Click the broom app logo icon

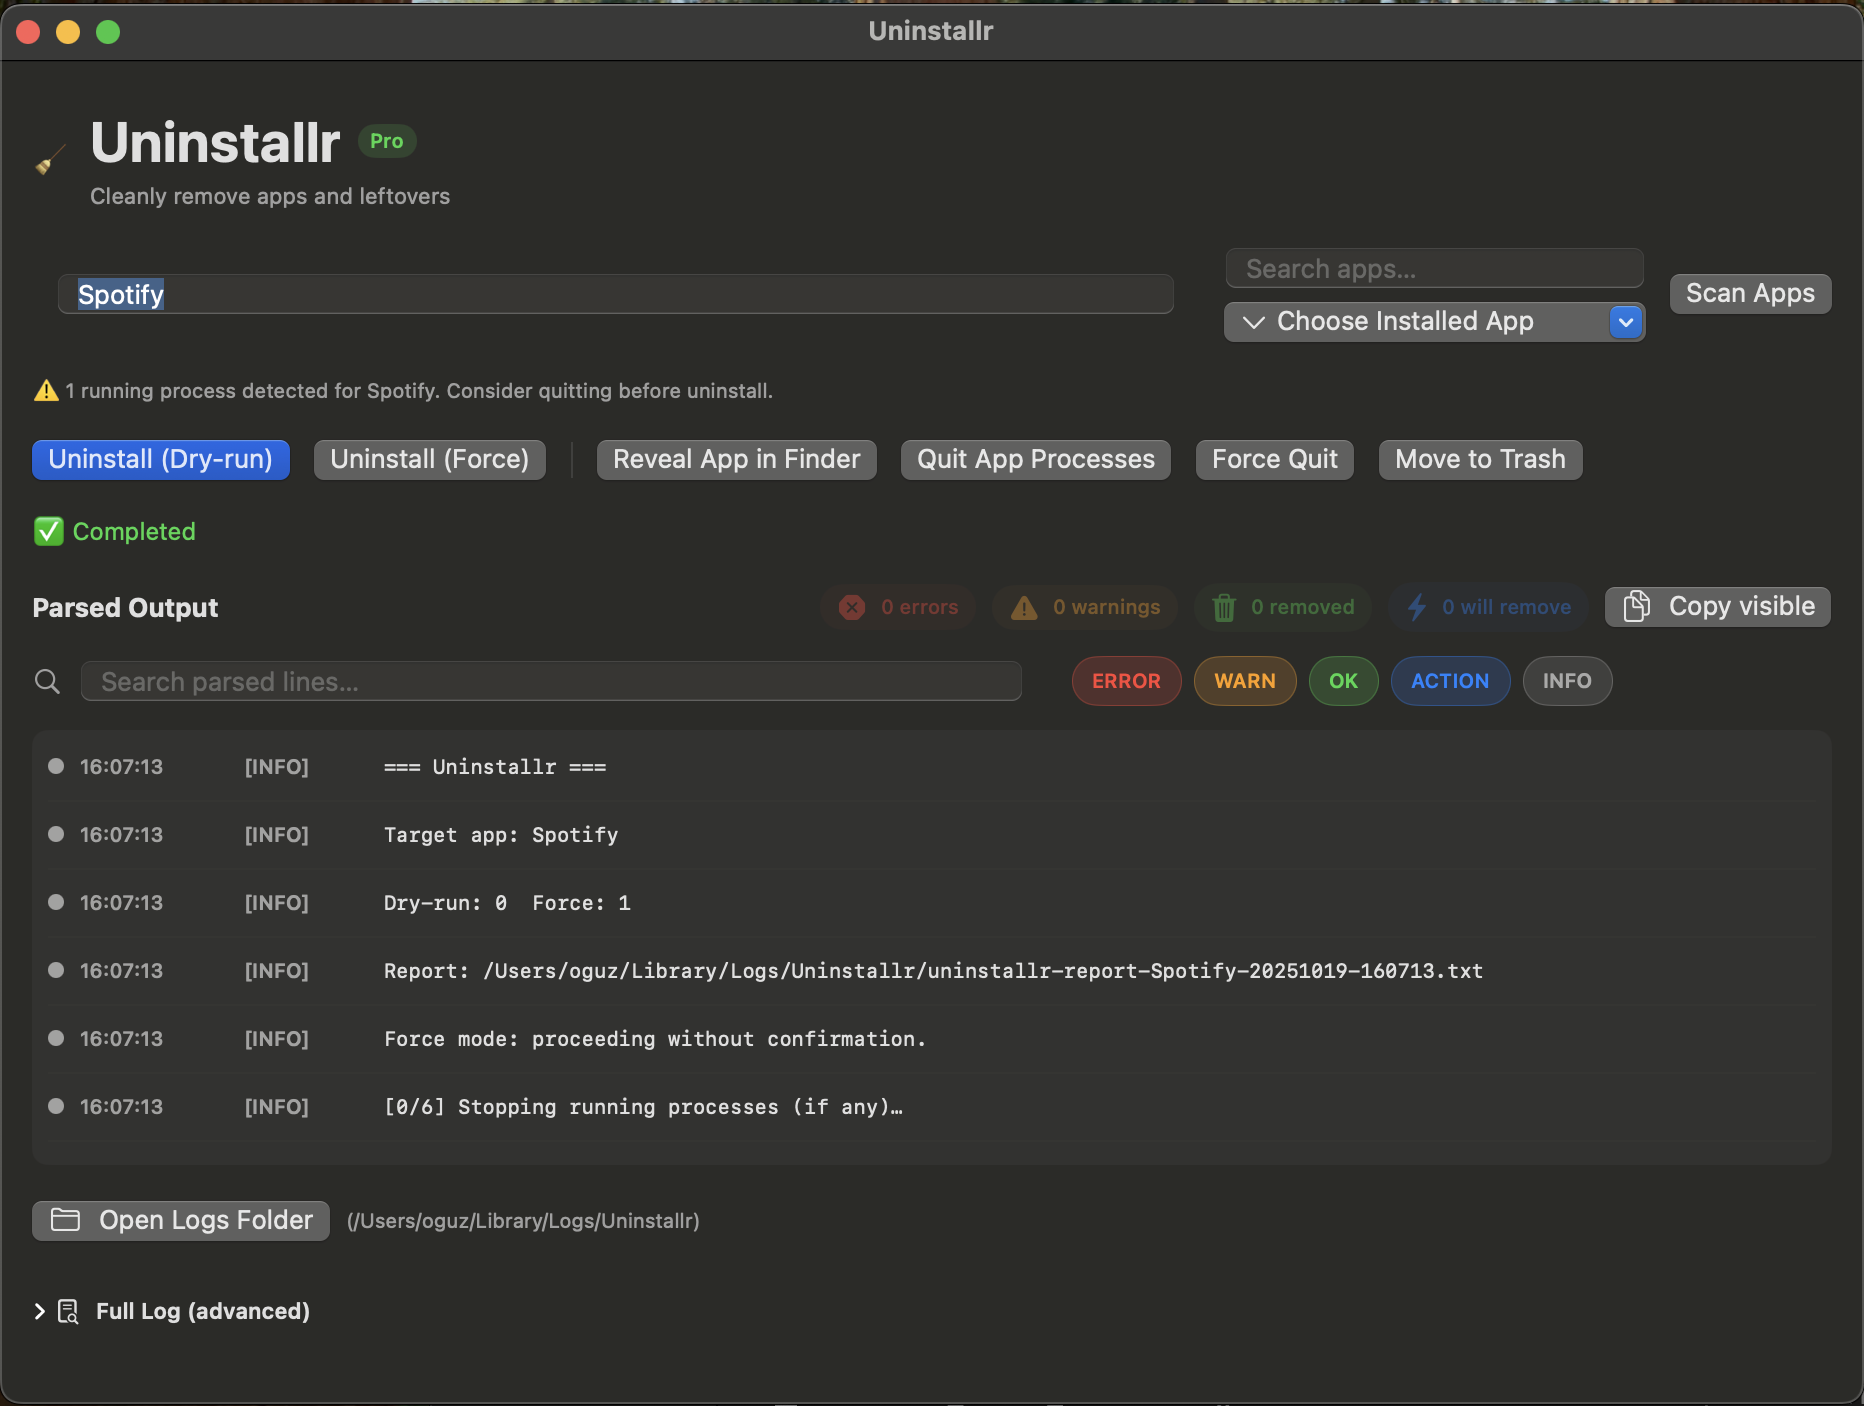(50, 160)
